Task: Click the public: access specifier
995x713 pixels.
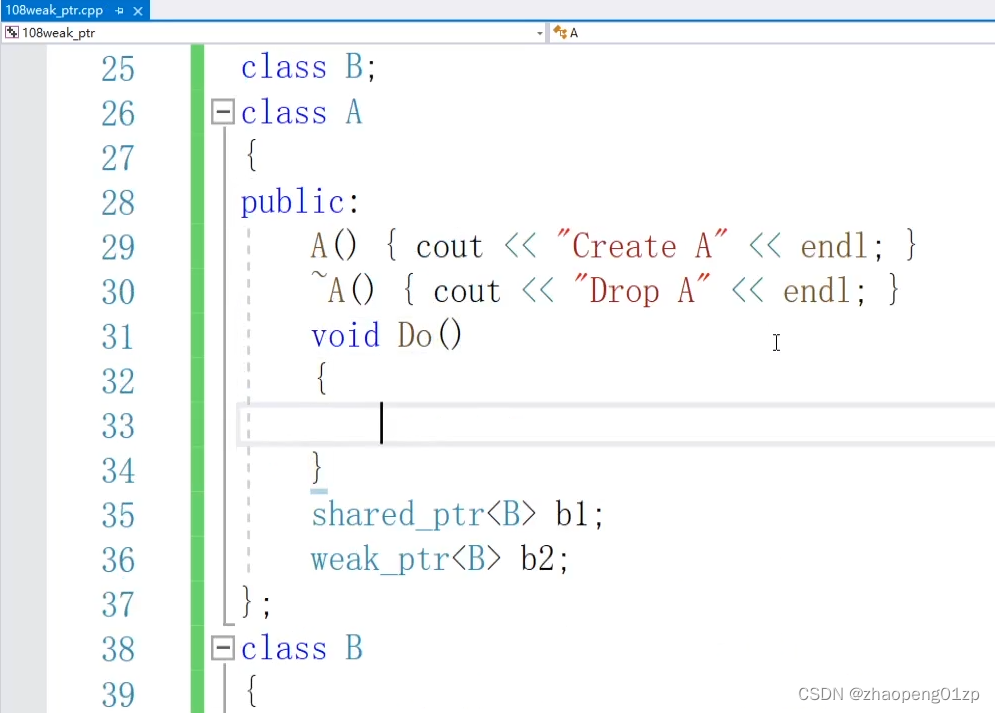Action: 300,202
